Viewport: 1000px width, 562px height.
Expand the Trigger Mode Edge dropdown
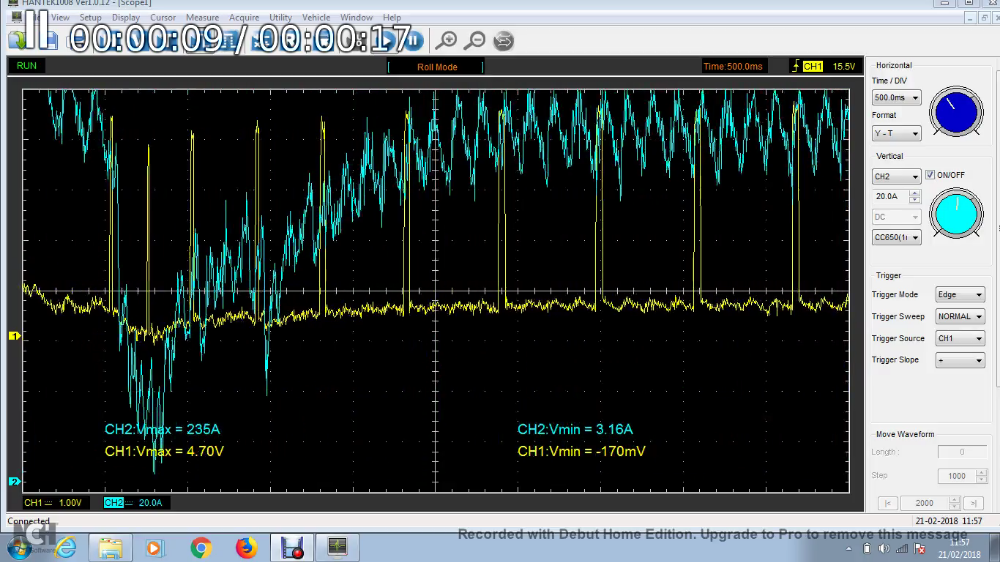959,295
